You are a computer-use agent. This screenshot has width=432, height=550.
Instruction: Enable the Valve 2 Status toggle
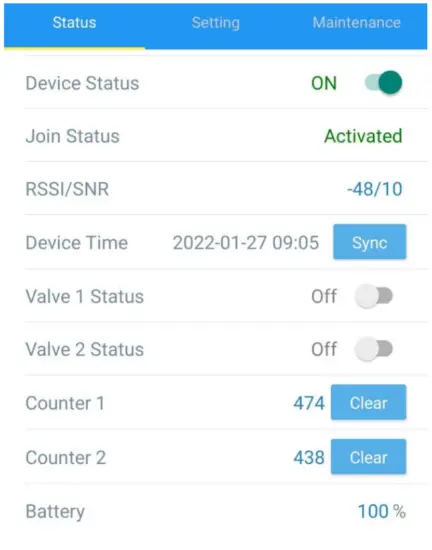(373, 349)
